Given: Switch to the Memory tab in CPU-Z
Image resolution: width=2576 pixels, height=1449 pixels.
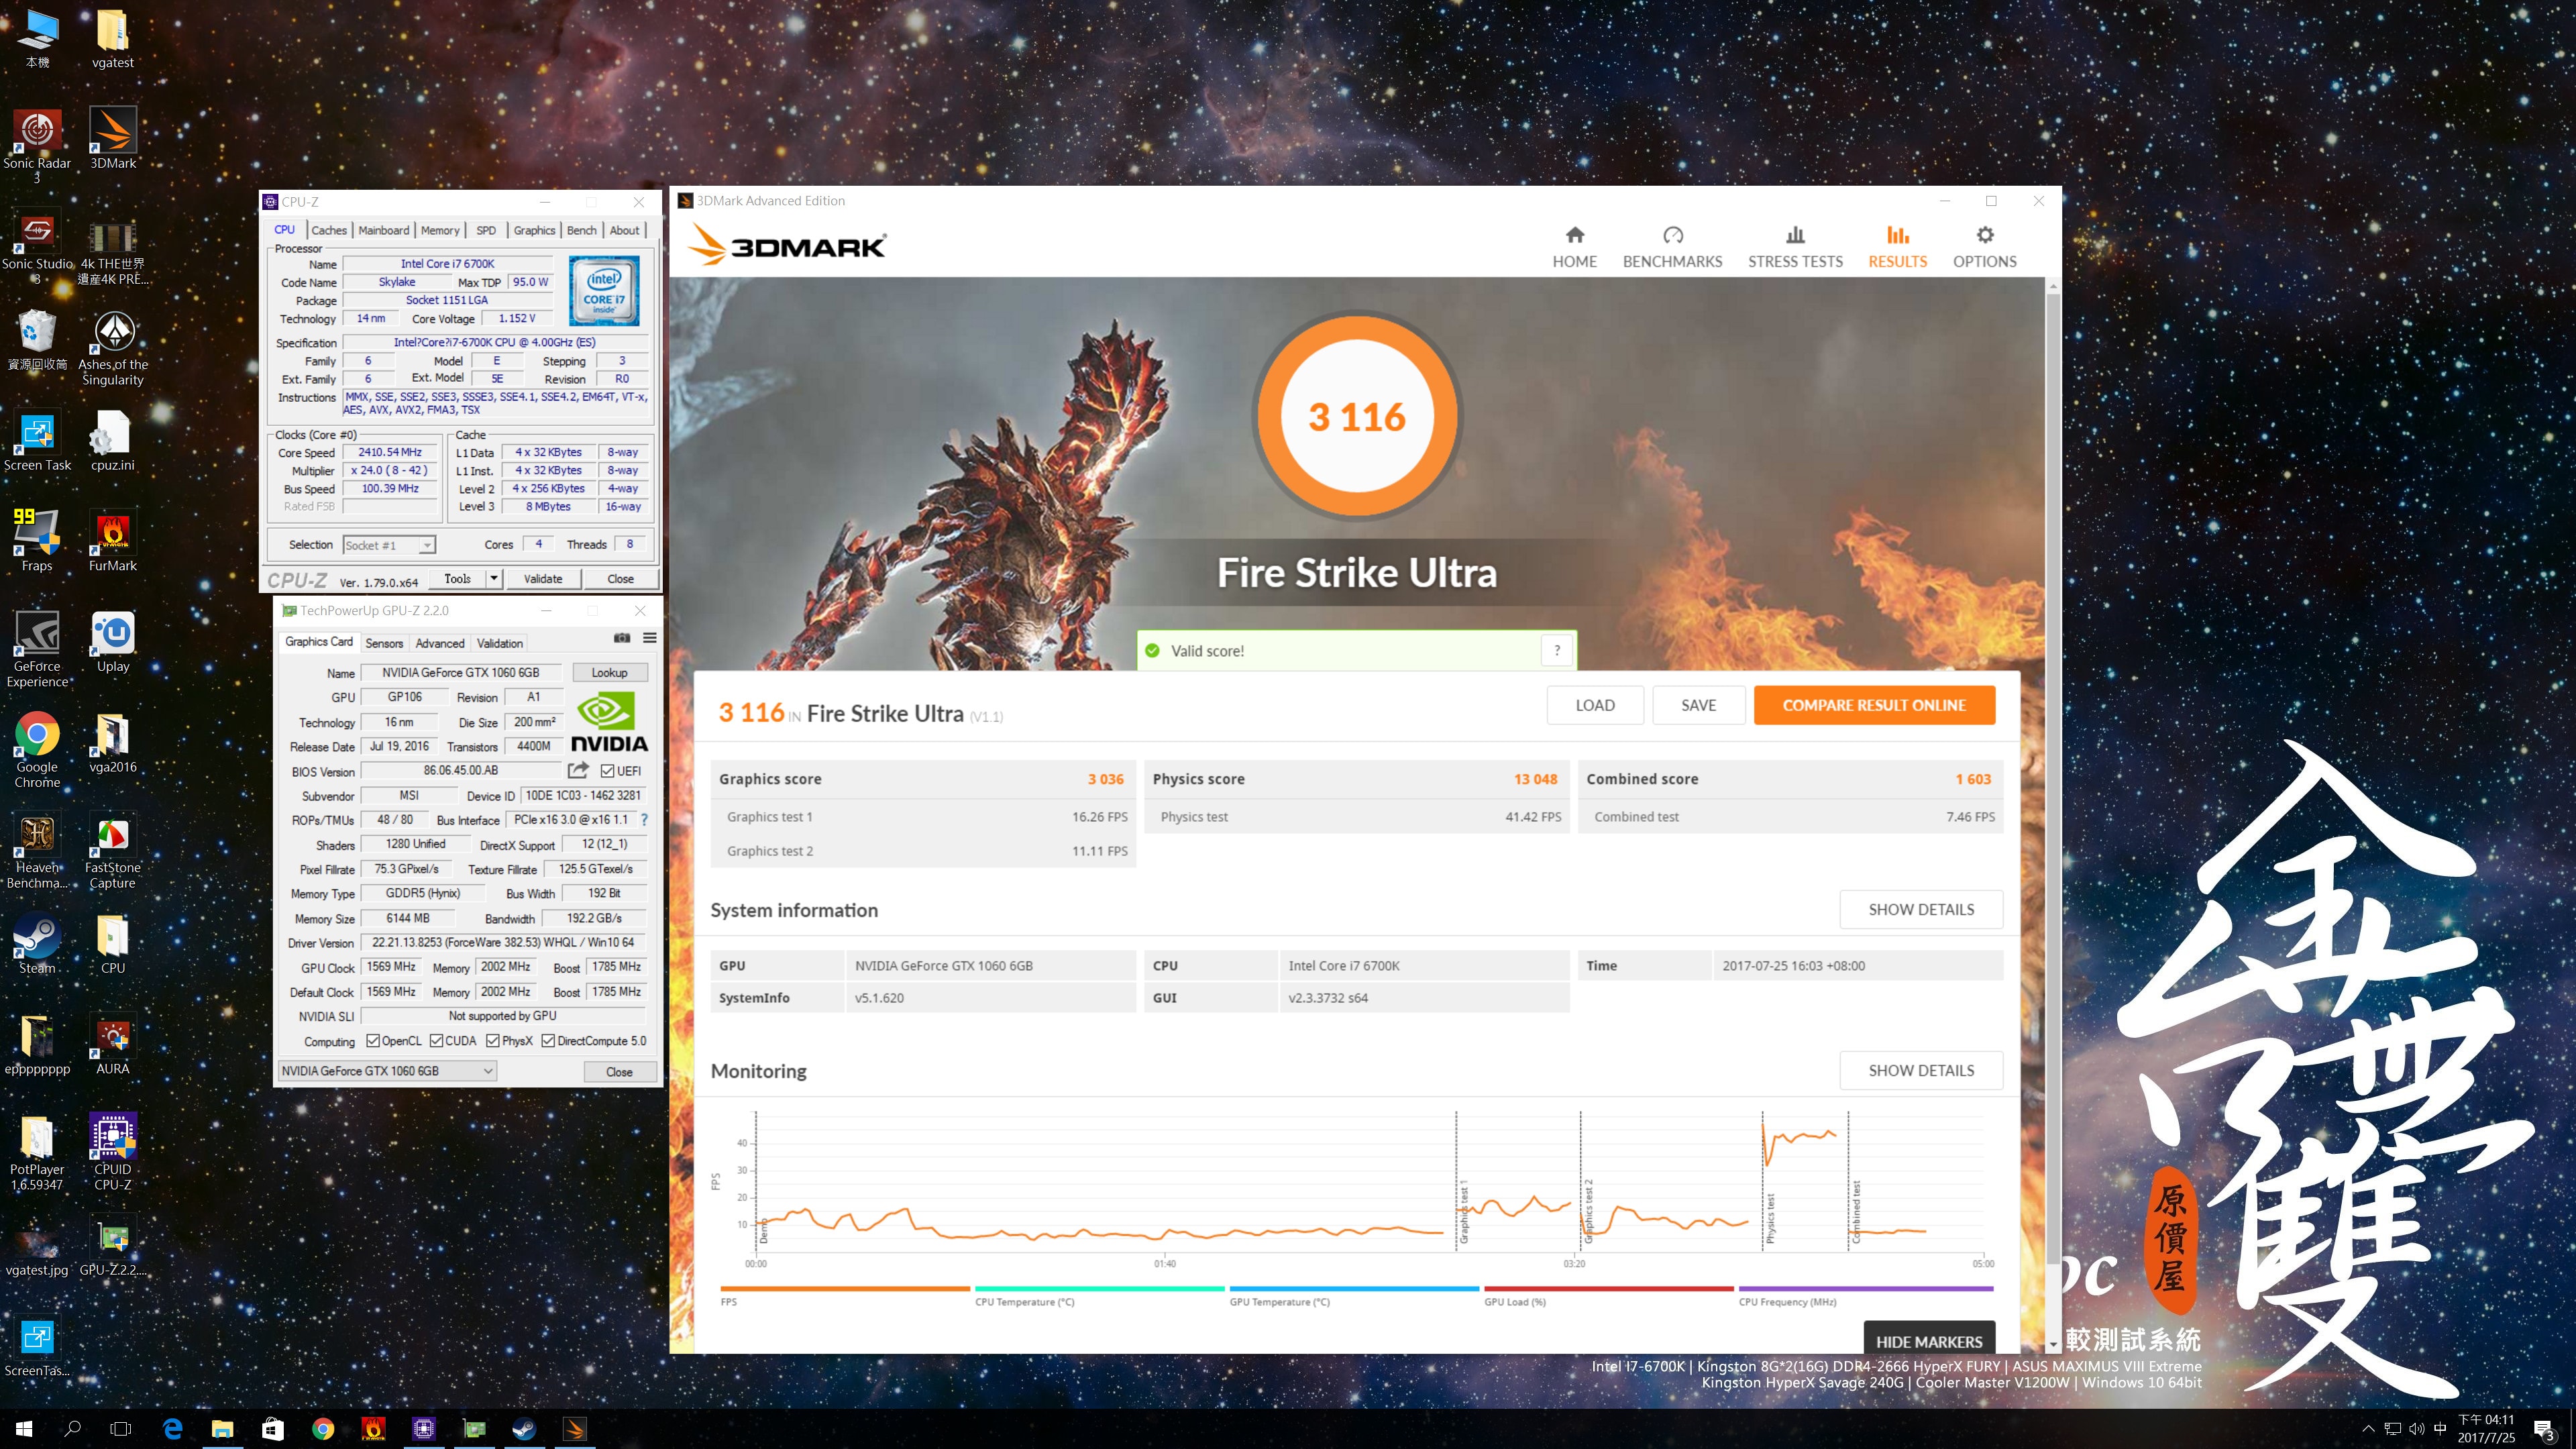Looking at the screenshot, I should pos(440,230).
